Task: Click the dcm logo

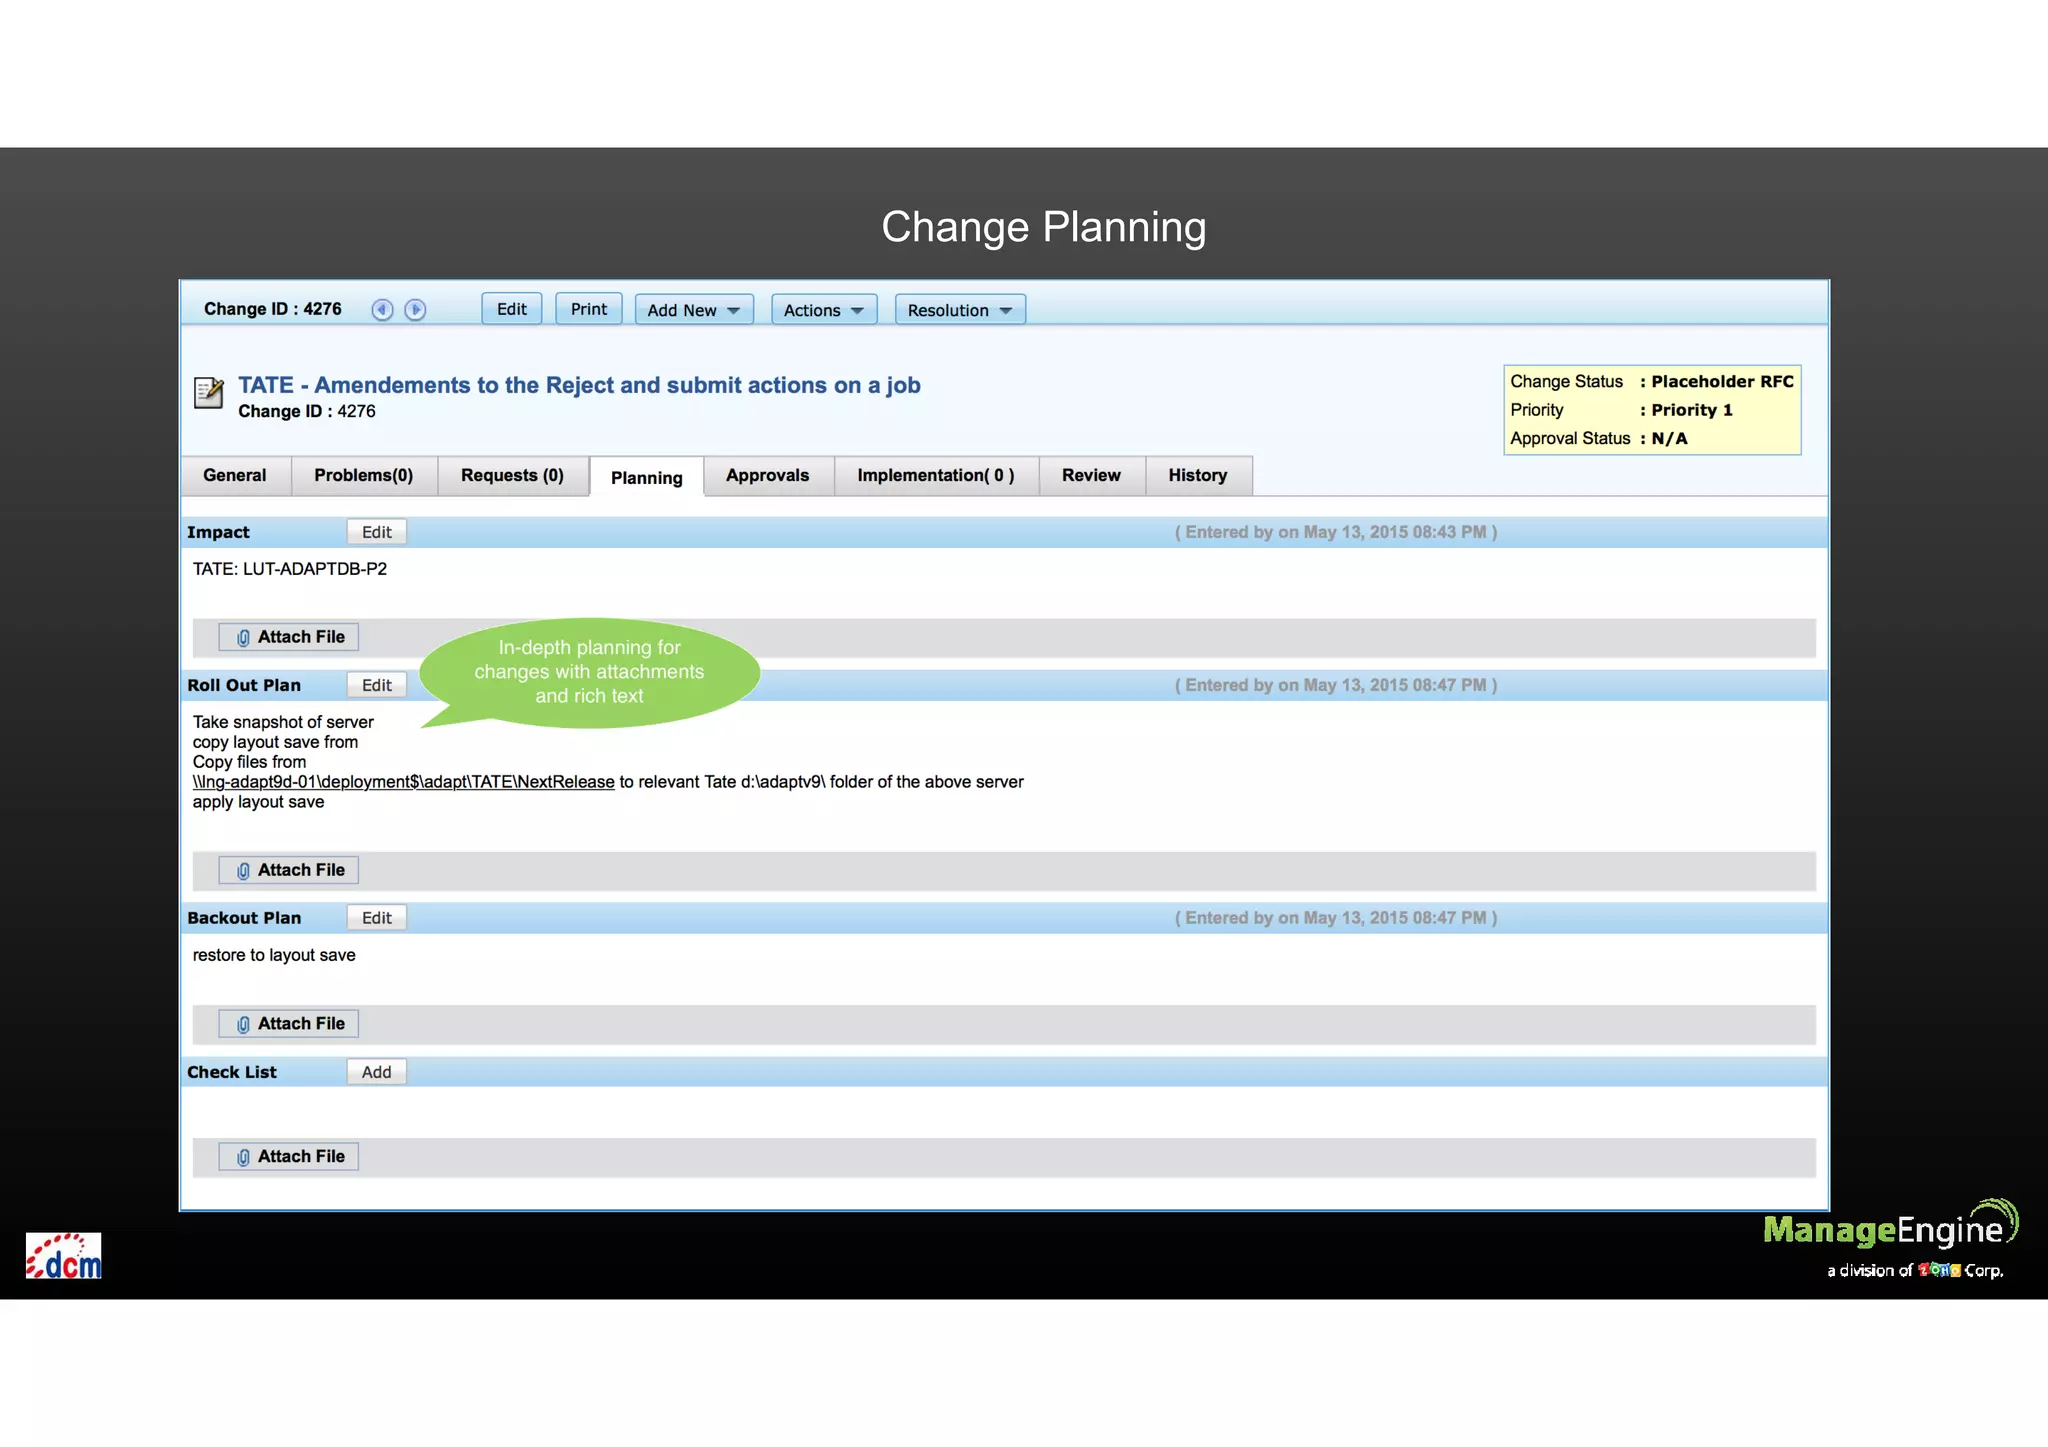Action: pyautogui.click(x=64, y=1256)
